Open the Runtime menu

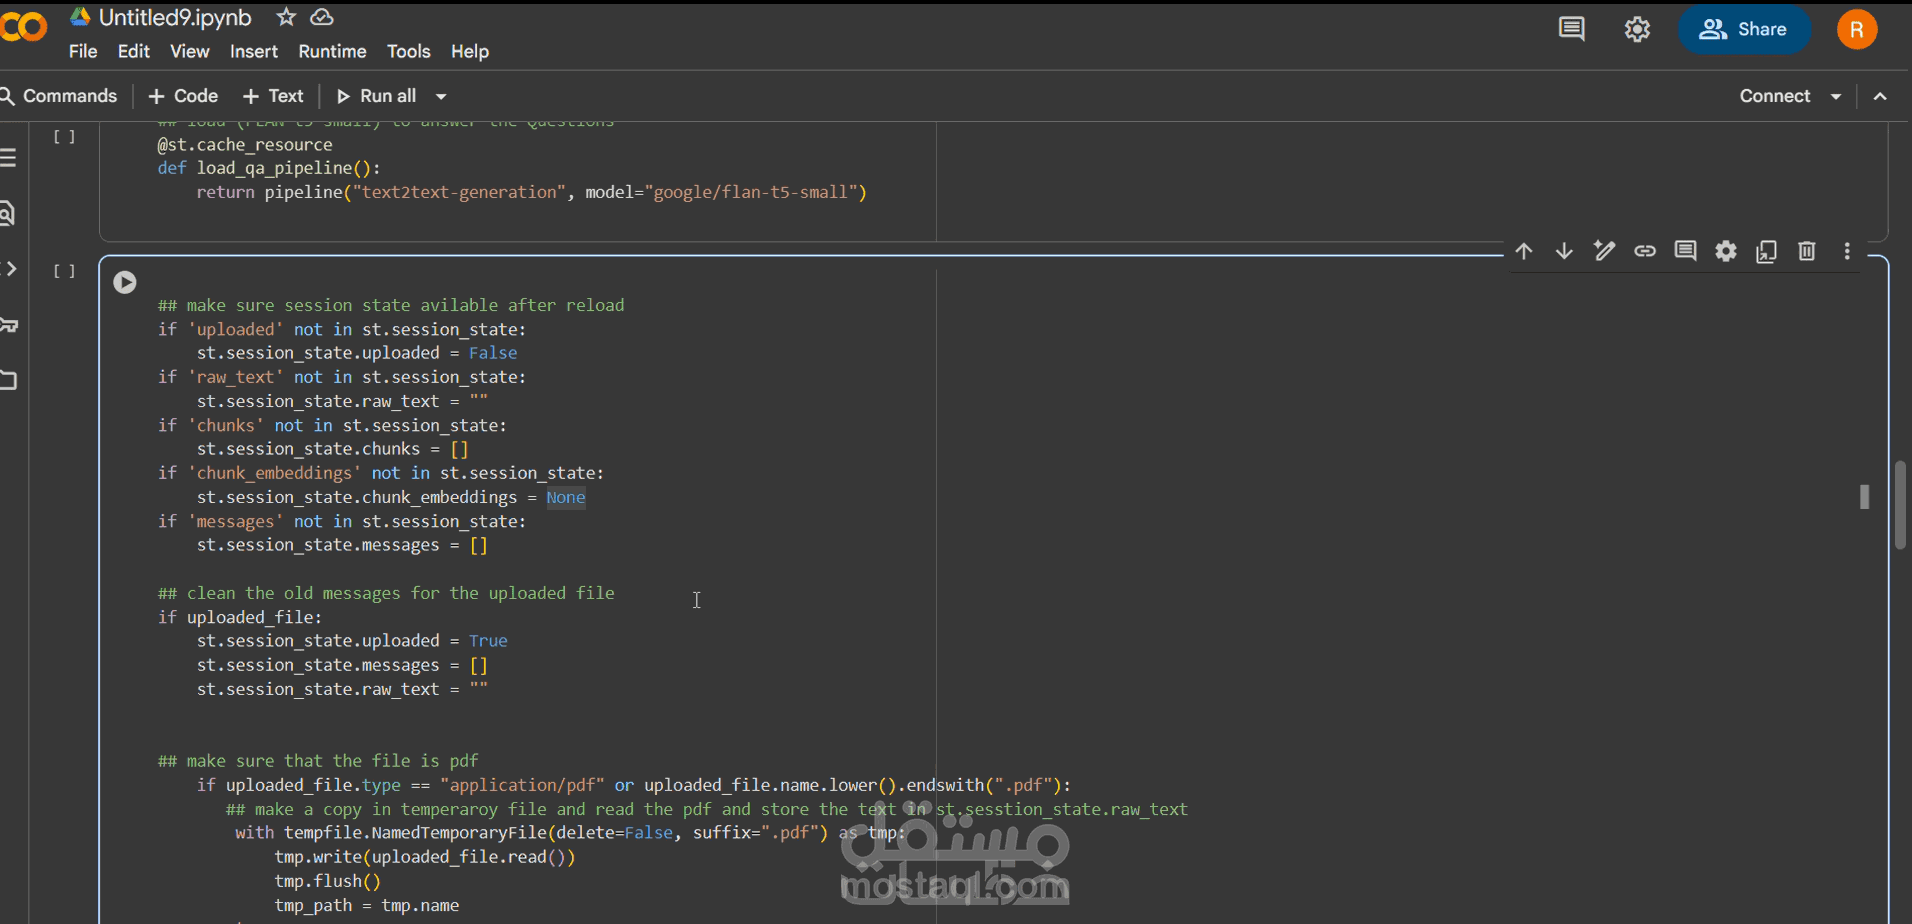click(332, 51)
